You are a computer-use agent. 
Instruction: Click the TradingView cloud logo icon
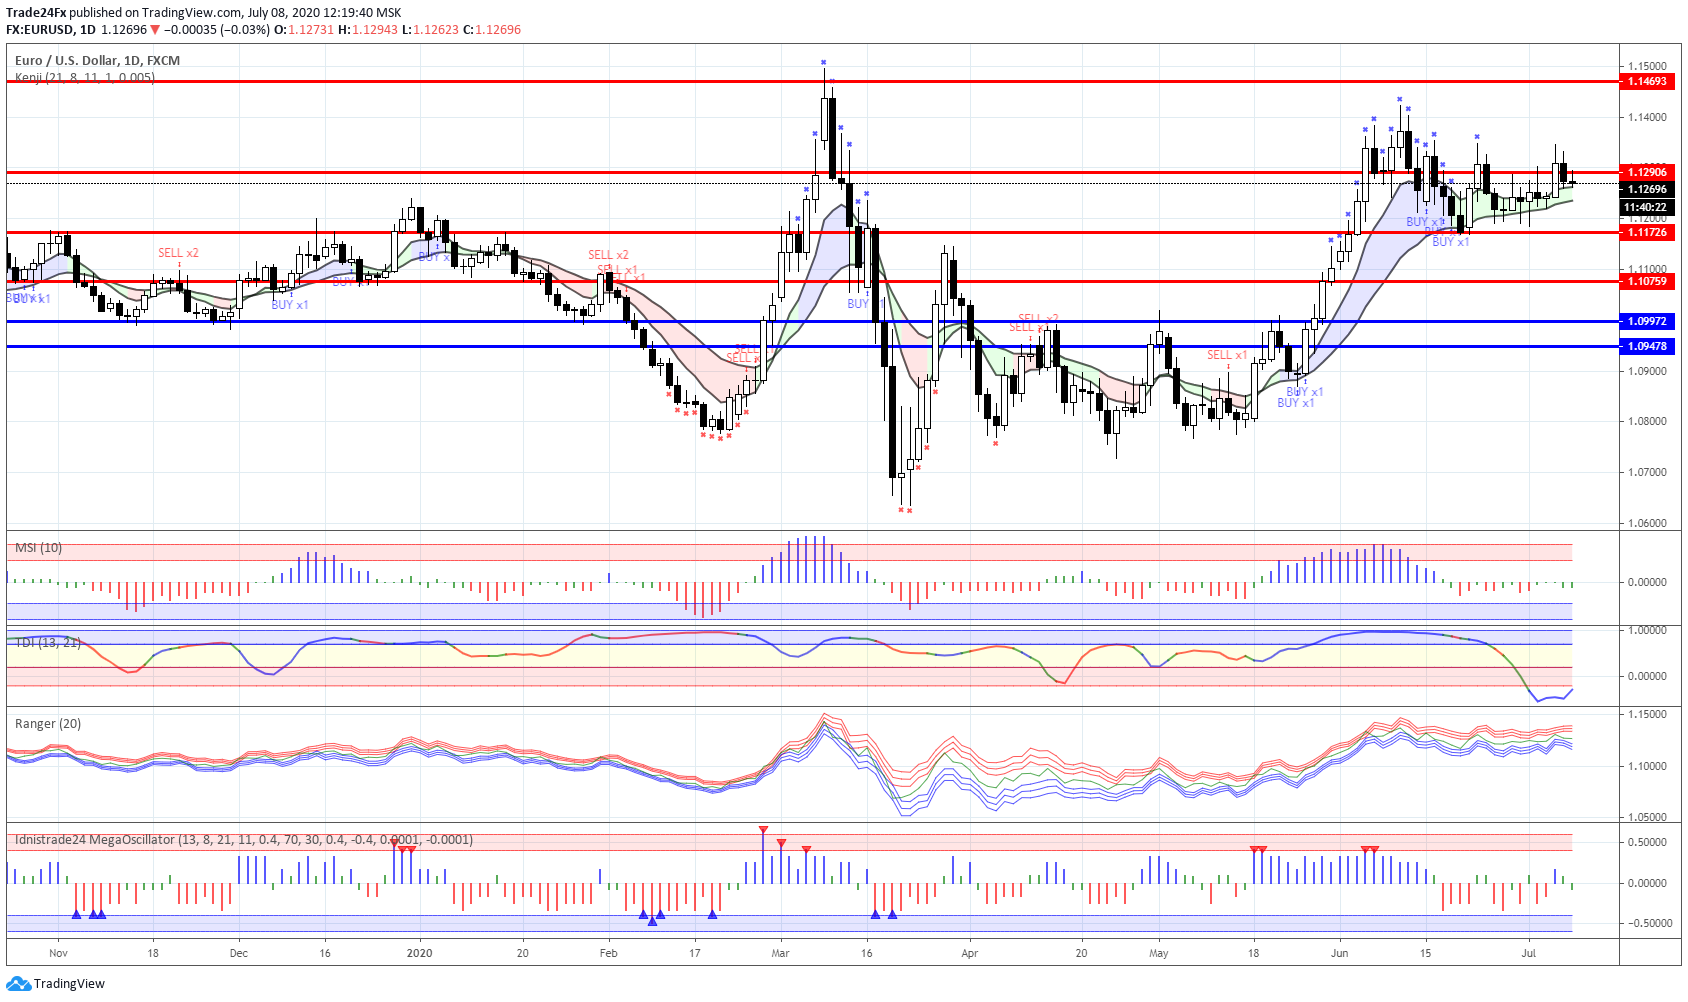click(18, 984)
